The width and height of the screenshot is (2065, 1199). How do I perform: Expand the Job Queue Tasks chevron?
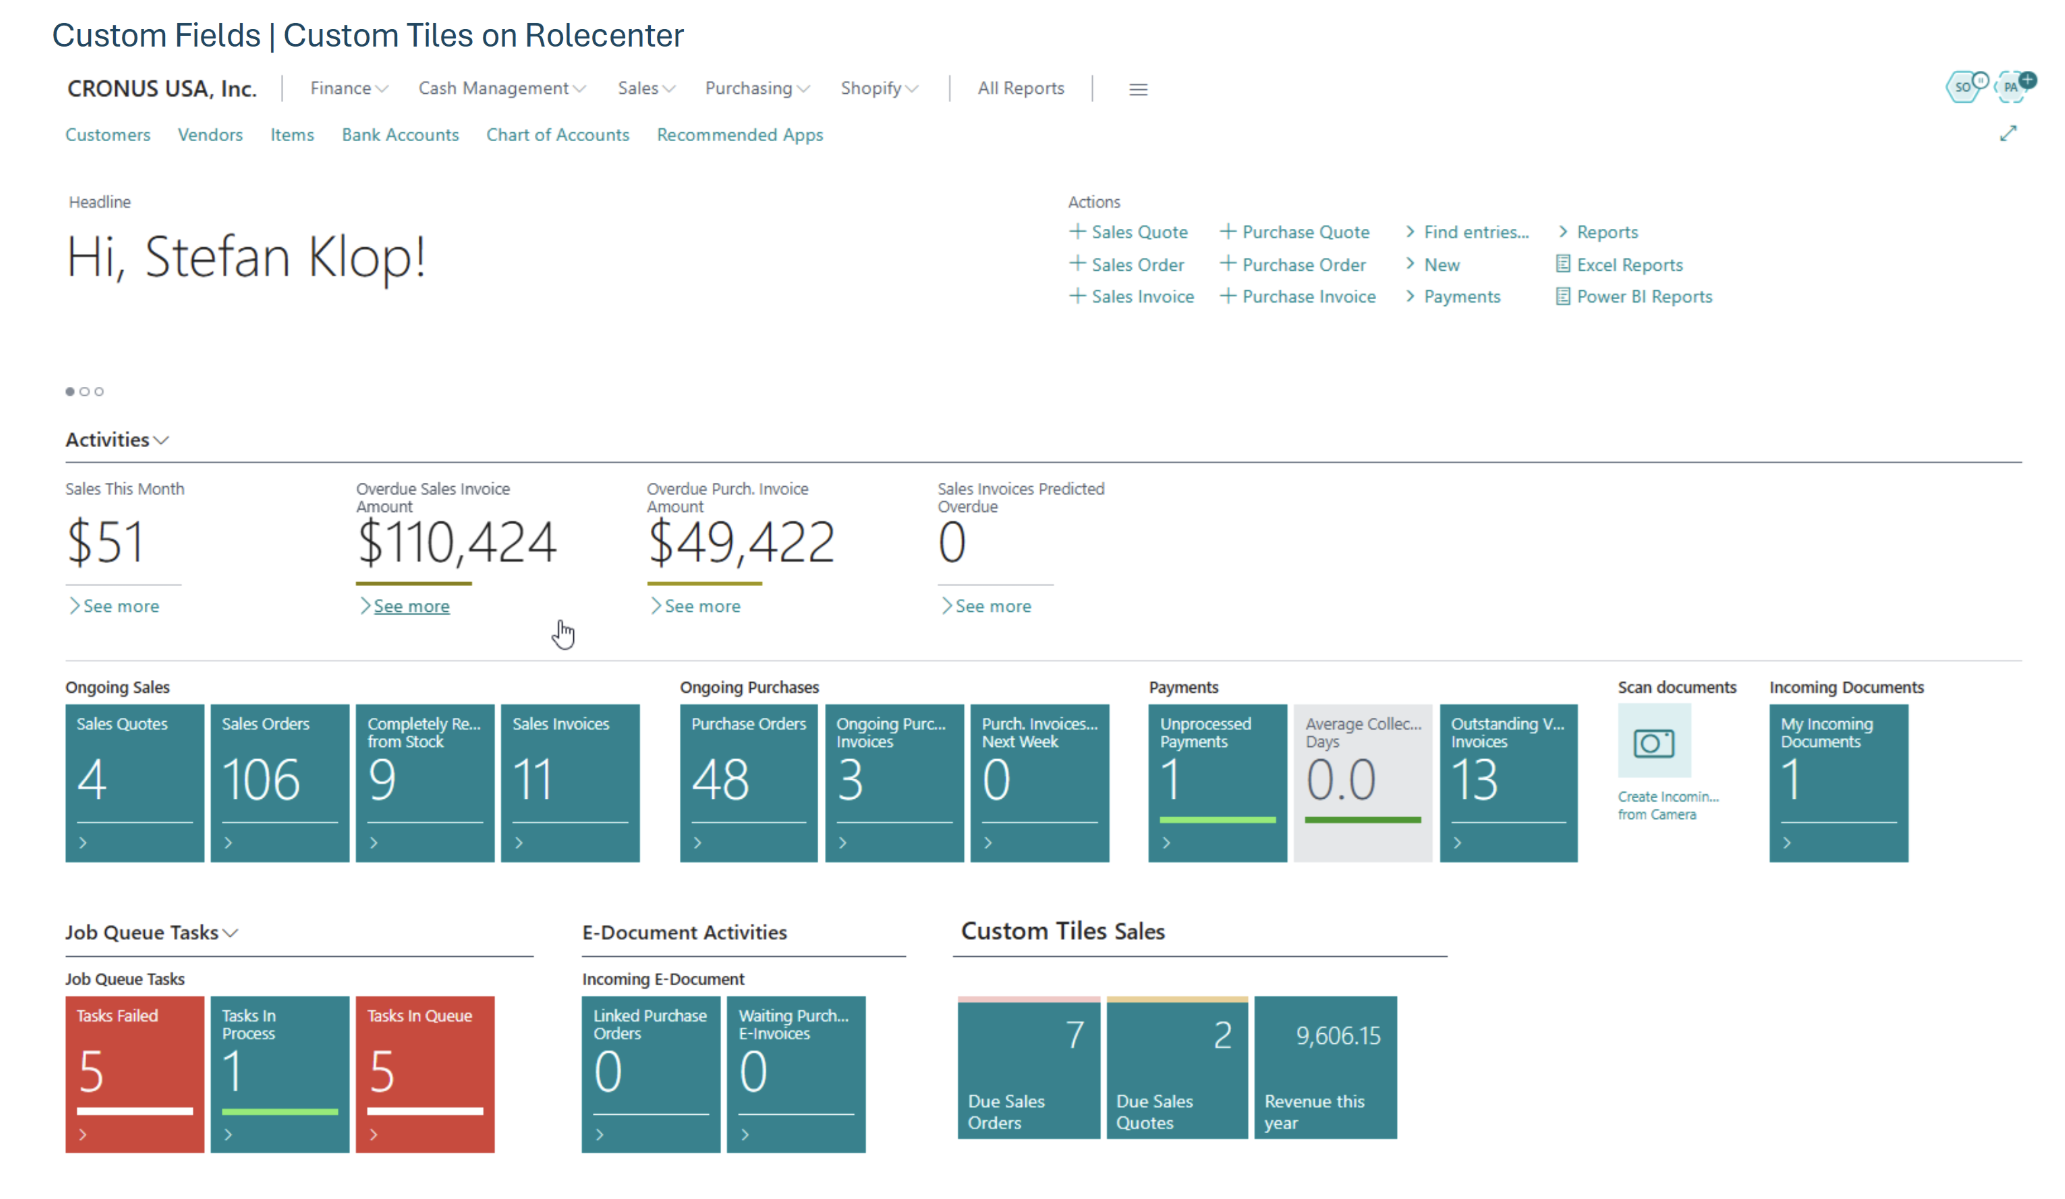[231, 933]
